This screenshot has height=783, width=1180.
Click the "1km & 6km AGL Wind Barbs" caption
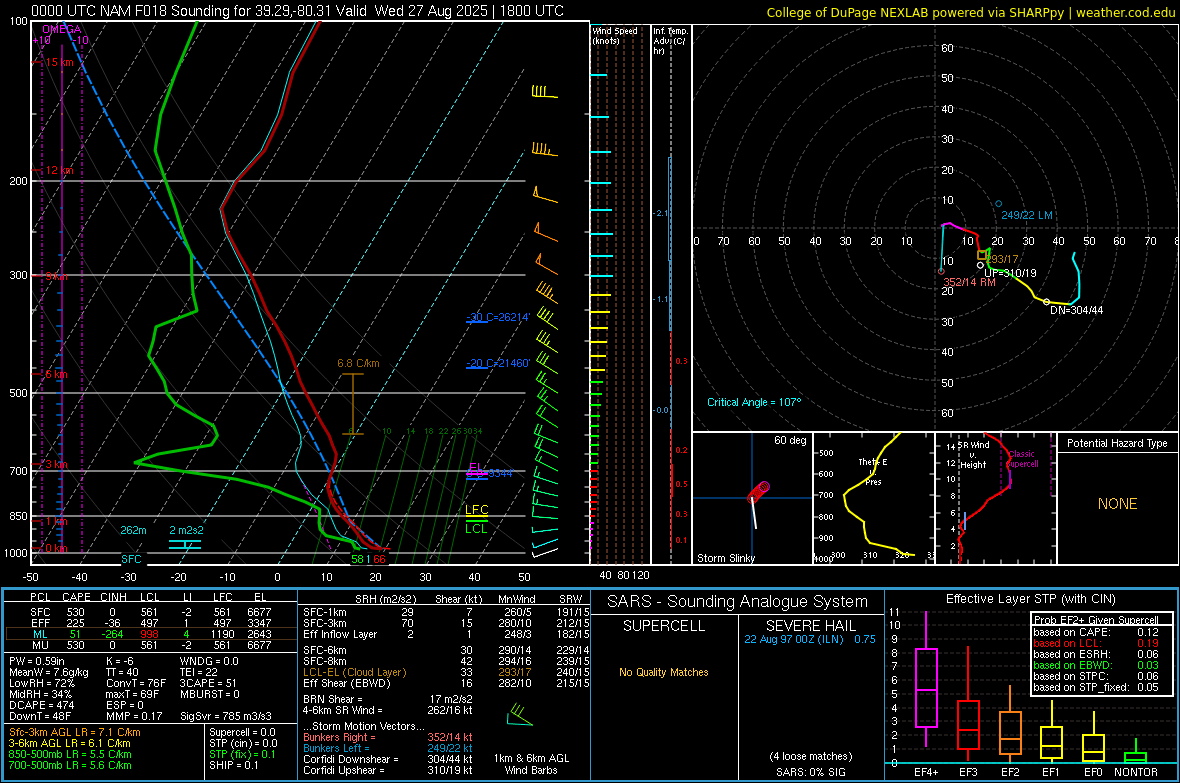531,764
